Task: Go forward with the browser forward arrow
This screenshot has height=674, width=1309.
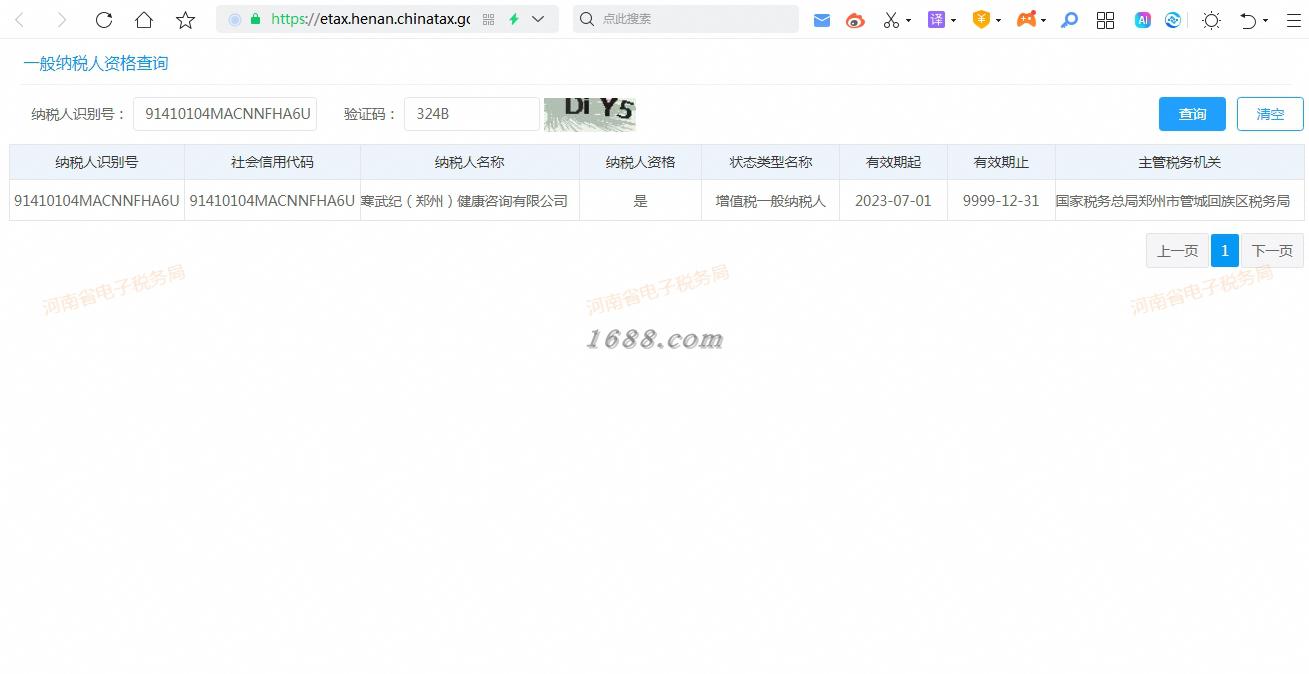Action: point(61,20)
